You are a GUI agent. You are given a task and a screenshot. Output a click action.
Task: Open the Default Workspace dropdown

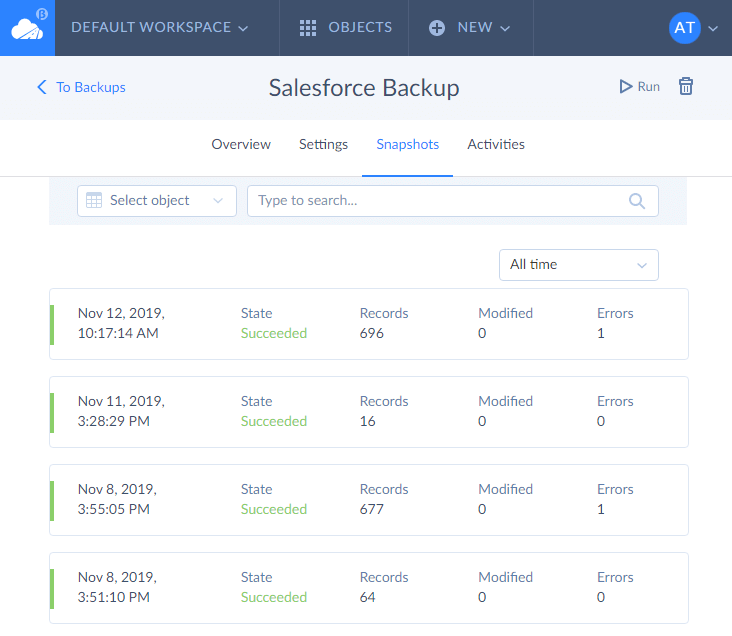click(x=160, y=28)
